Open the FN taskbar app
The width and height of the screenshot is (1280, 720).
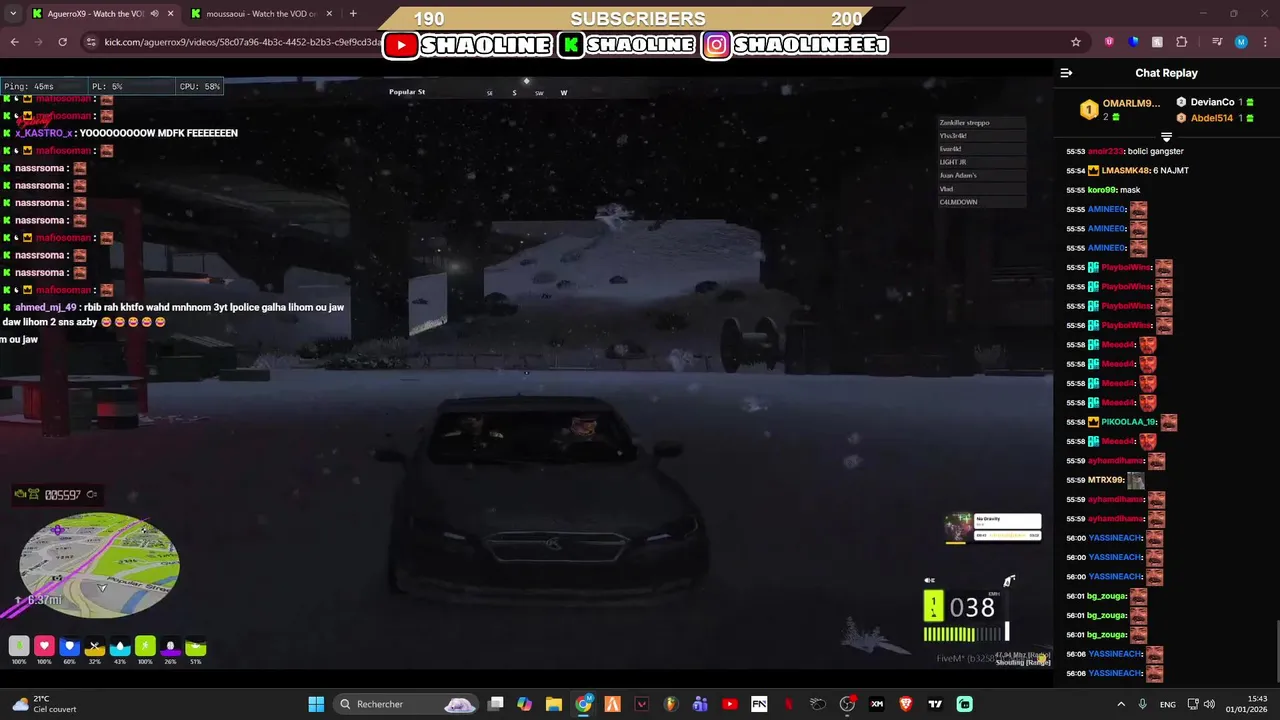coord(759,704)
